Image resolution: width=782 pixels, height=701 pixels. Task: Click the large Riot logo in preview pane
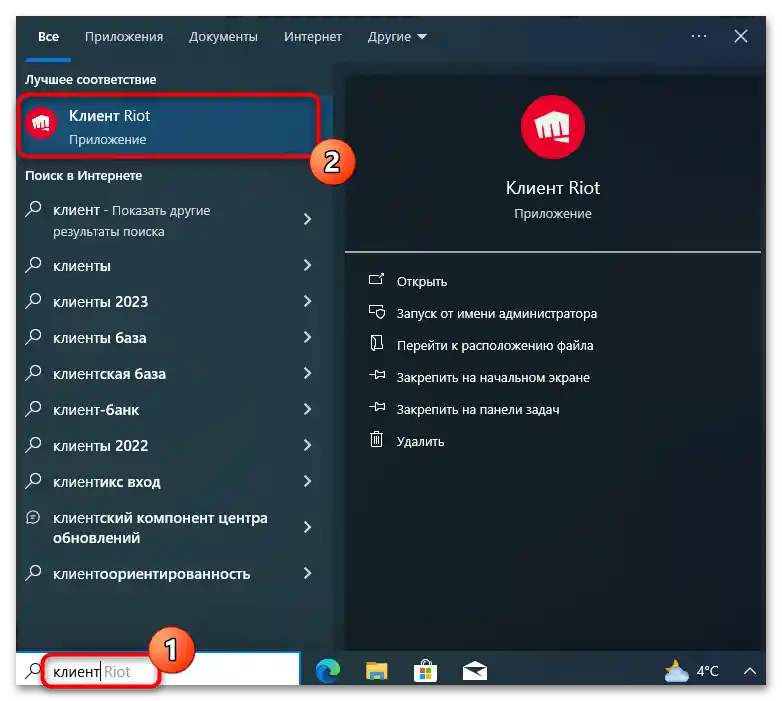click(x=553, y=127)
